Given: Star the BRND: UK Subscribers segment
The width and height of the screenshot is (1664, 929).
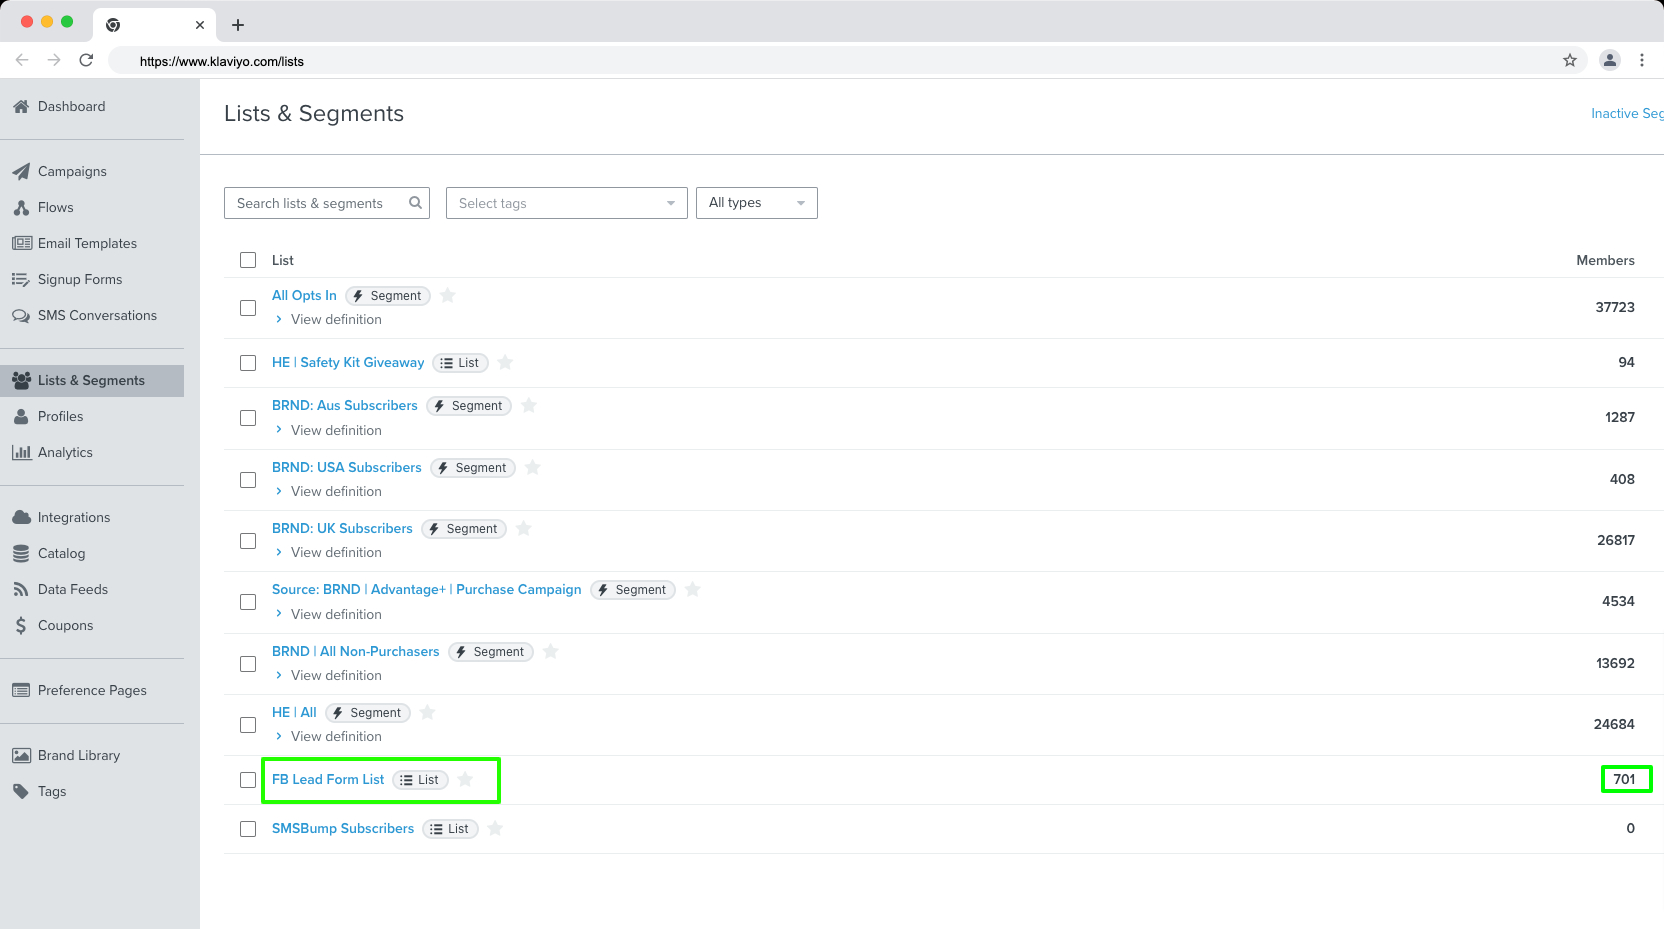Looking at the screenshot, I should (524, 528).
